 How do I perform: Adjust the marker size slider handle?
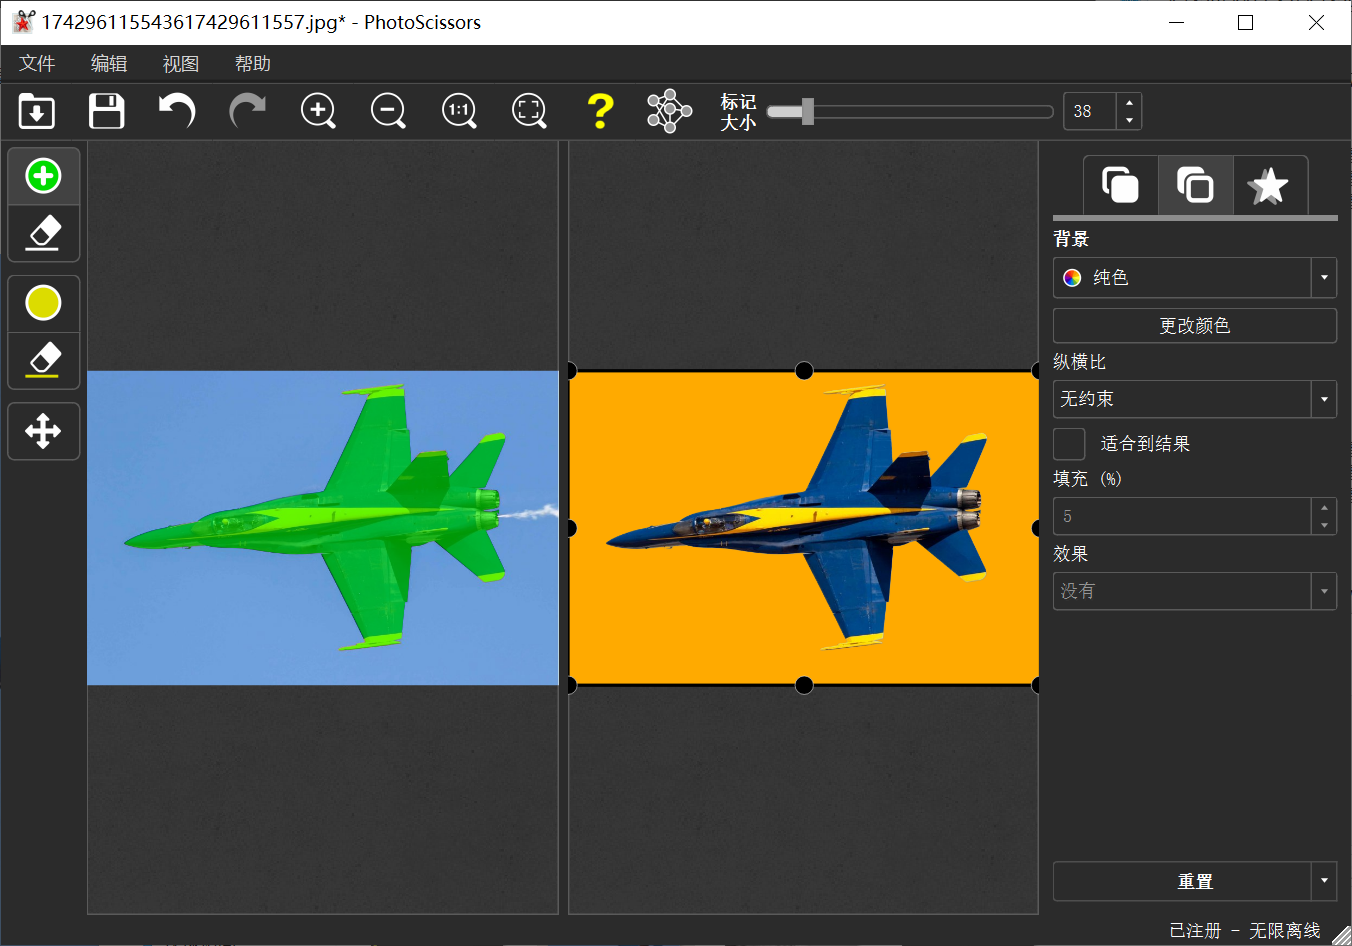tap(807, 111)
